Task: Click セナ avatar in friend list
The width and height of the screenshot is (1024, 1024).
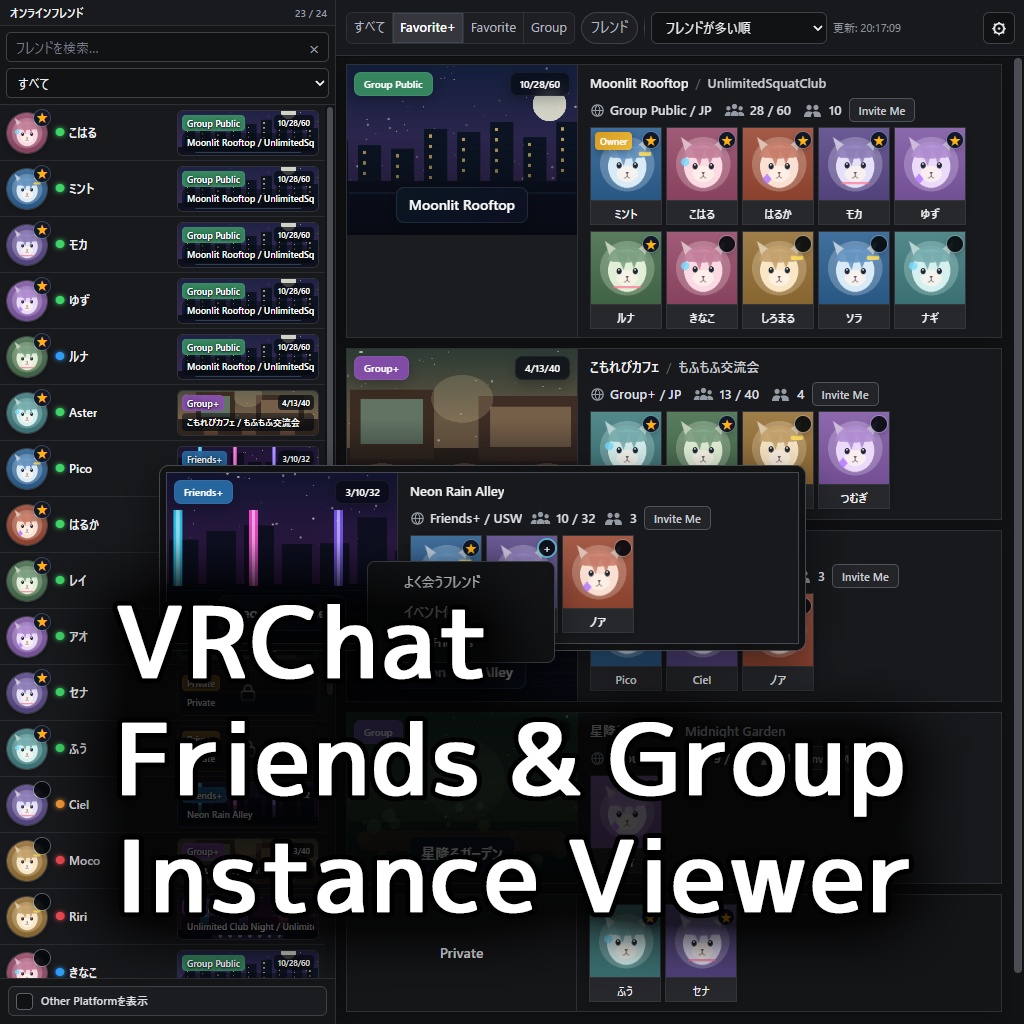Action: (27, 693)
